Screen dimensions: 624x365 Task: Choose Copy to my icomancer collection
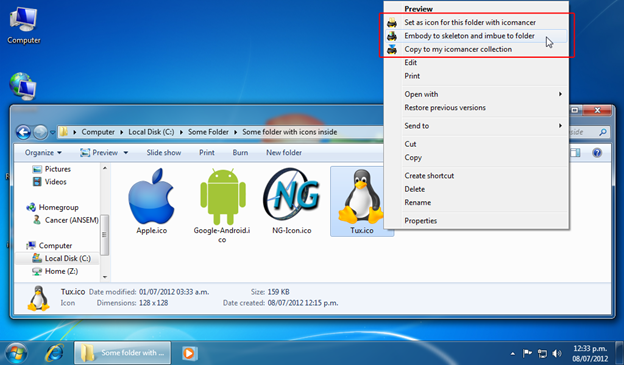pyautogui.click(x=476, y=49)
